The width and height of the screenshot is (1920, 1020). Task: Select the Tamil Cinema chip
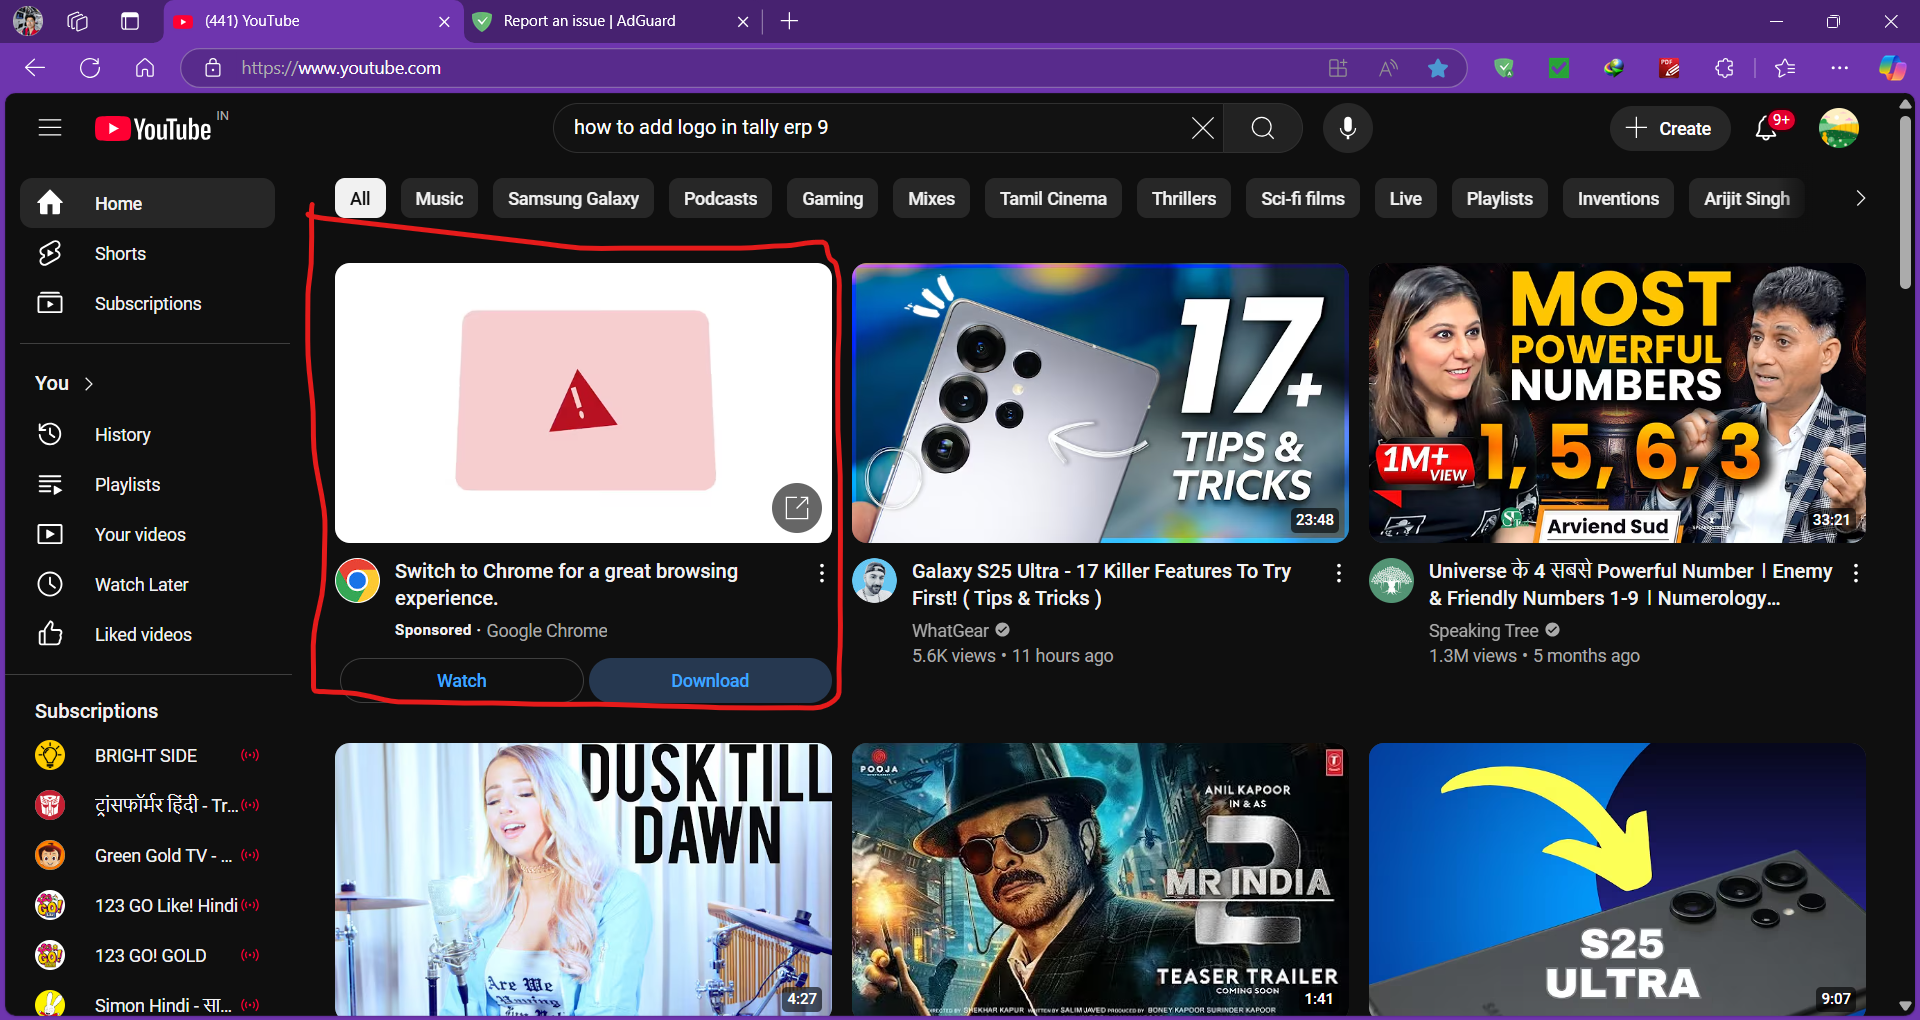1053,198
